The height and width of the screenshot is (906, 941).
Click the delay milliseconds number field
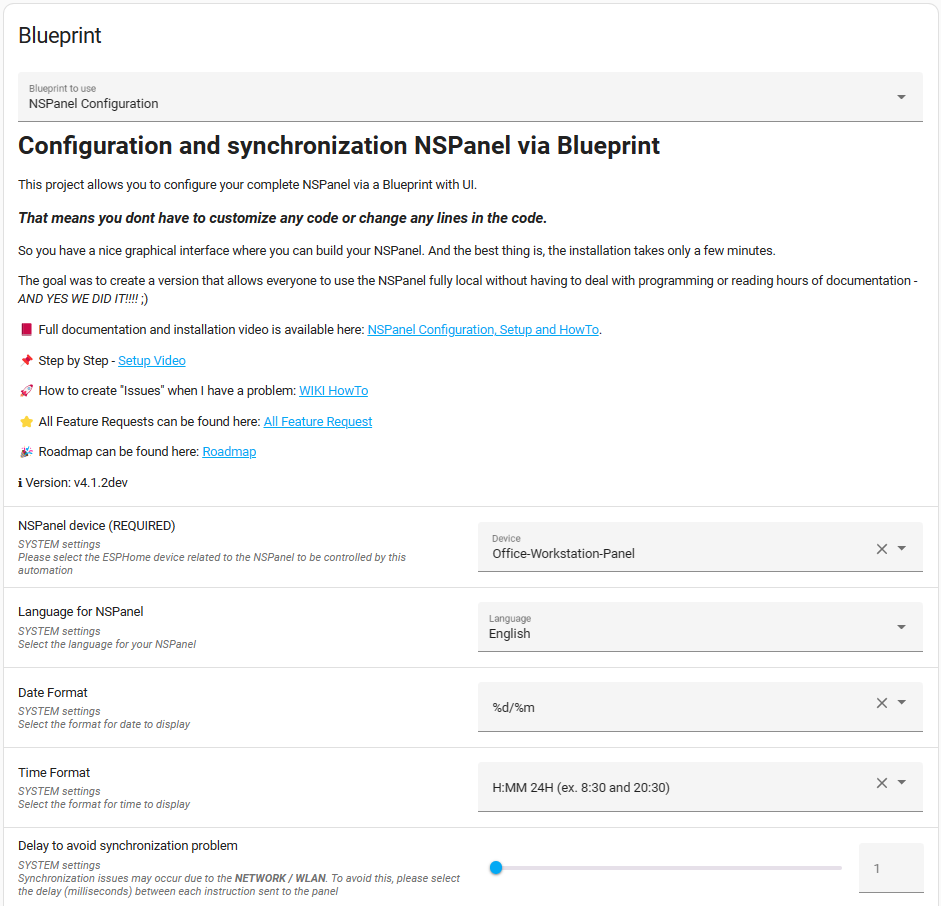click(x=890, y=868)
